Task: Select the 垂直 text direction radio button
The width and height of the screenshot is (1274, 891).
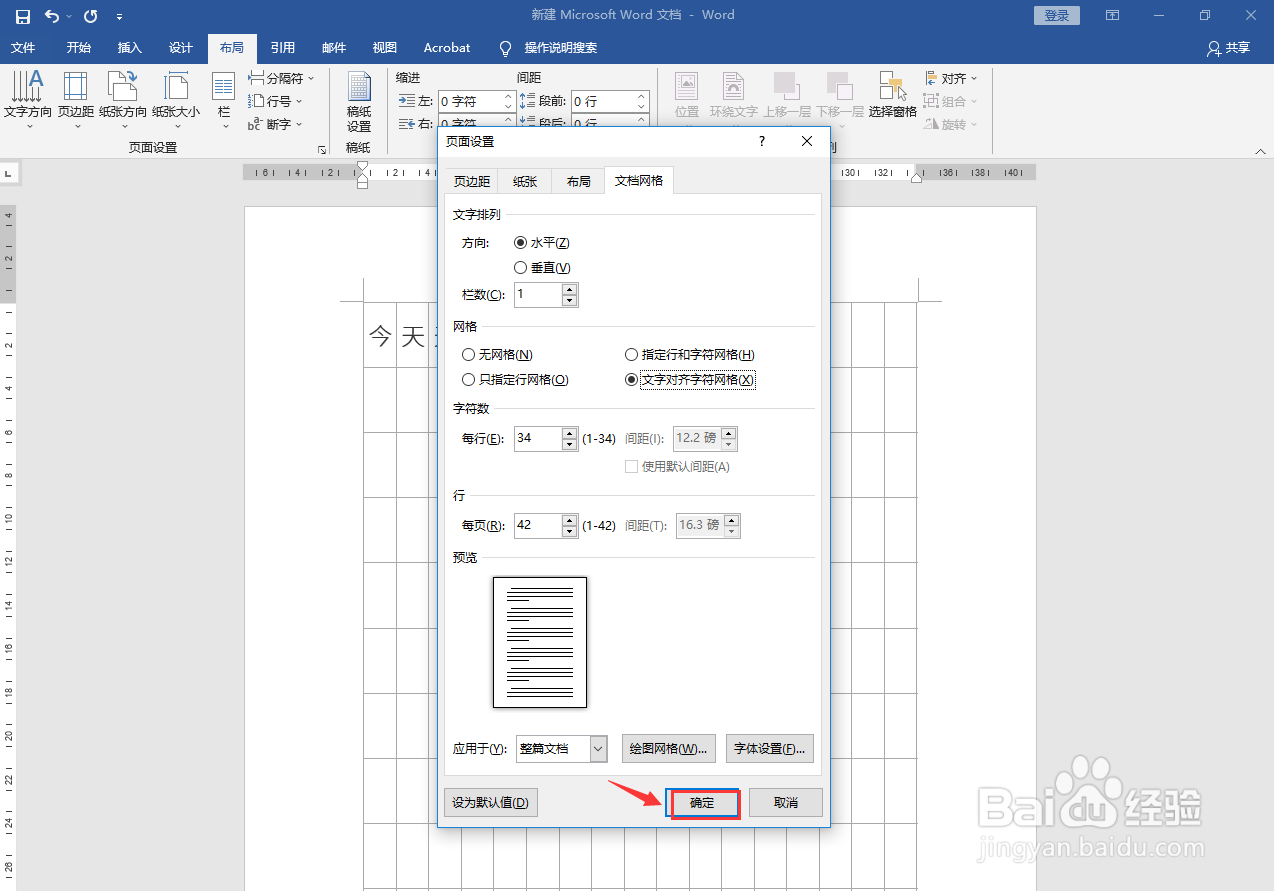Action: (520, 267)
